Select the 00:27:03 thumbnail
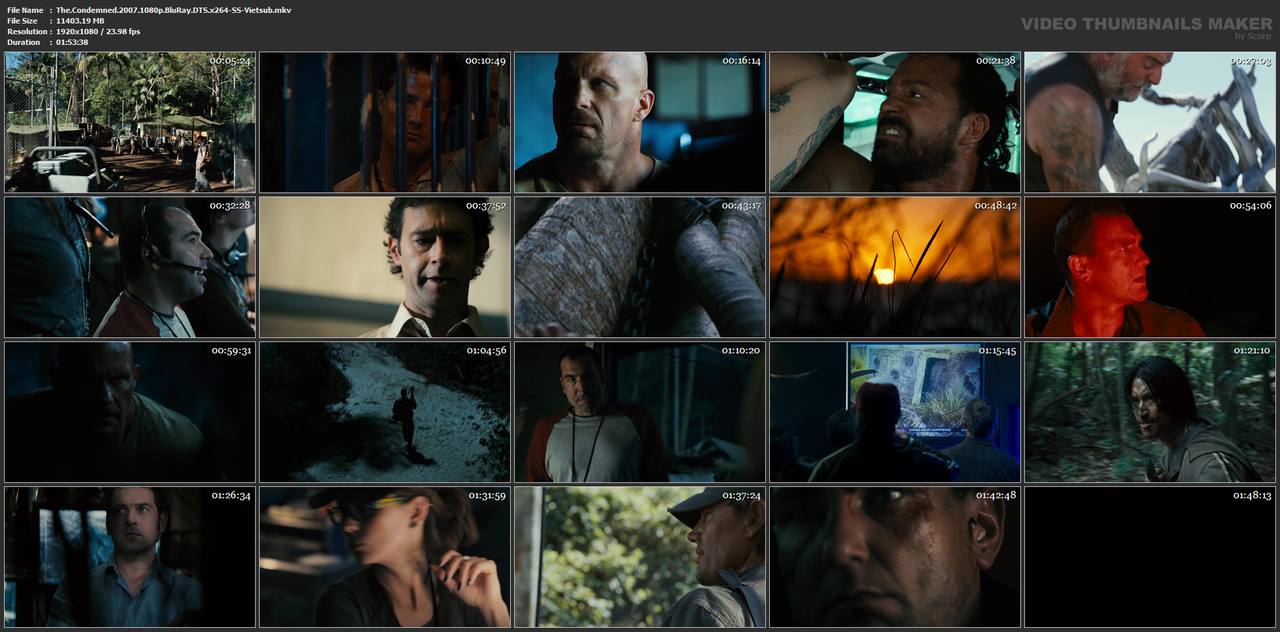Image resolution: width=1280 pixels, height=632 pixels. coord(1150,122)
